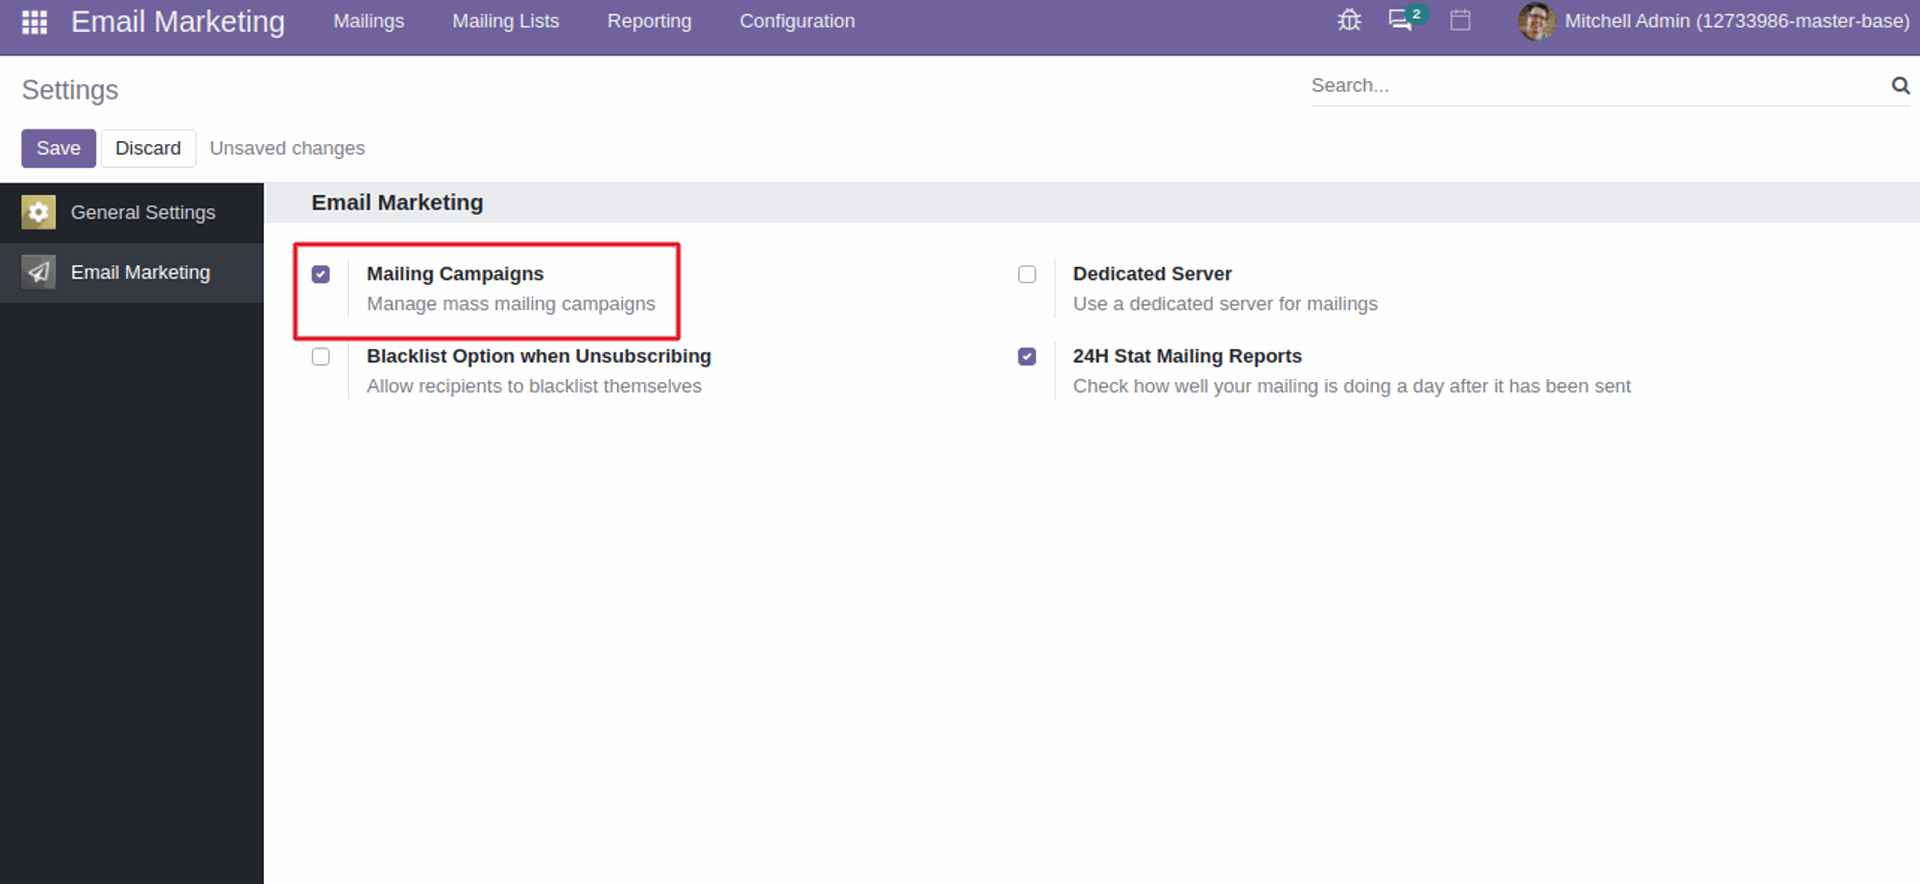Click Mitchell Admin avatar picture
This screenshot has height=884, width=1920.
[1537, 21]
